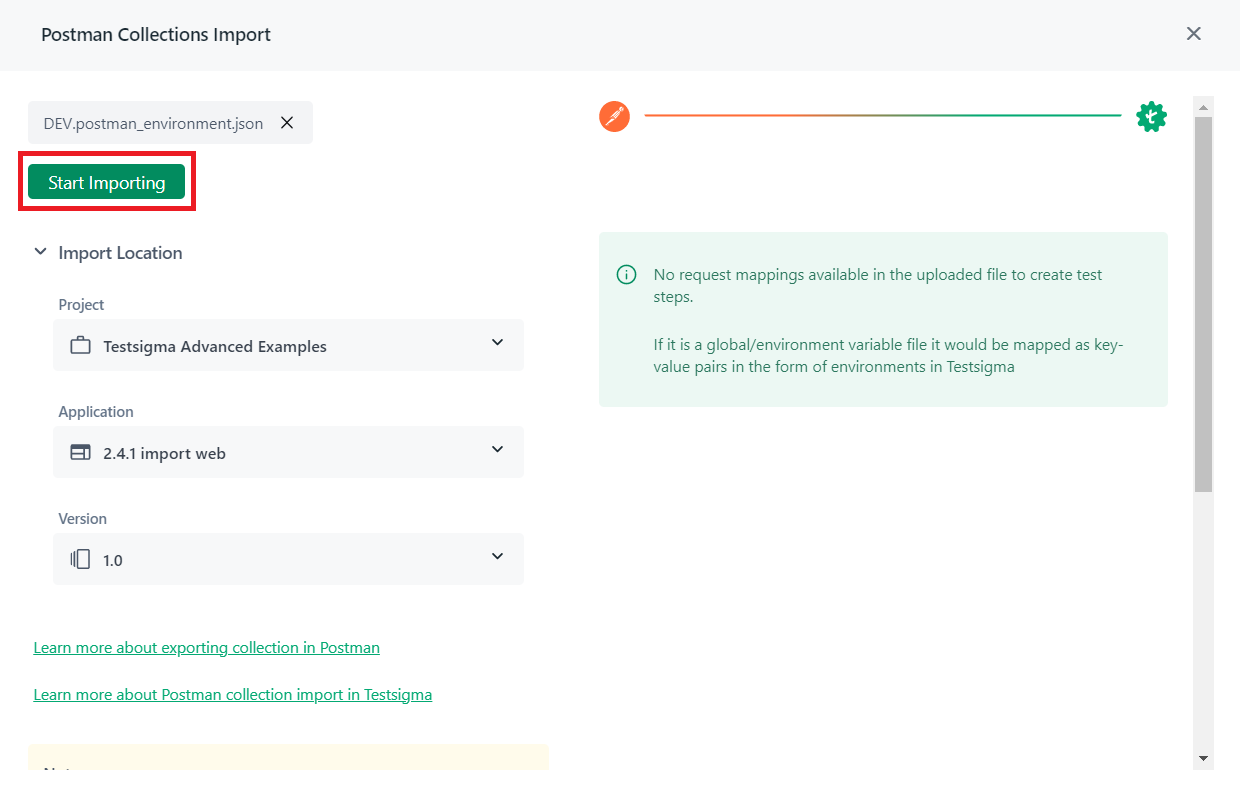Click the Postman logo icon
The image size is (1240, 800).
pyautogui.click(x=614, y=116)
